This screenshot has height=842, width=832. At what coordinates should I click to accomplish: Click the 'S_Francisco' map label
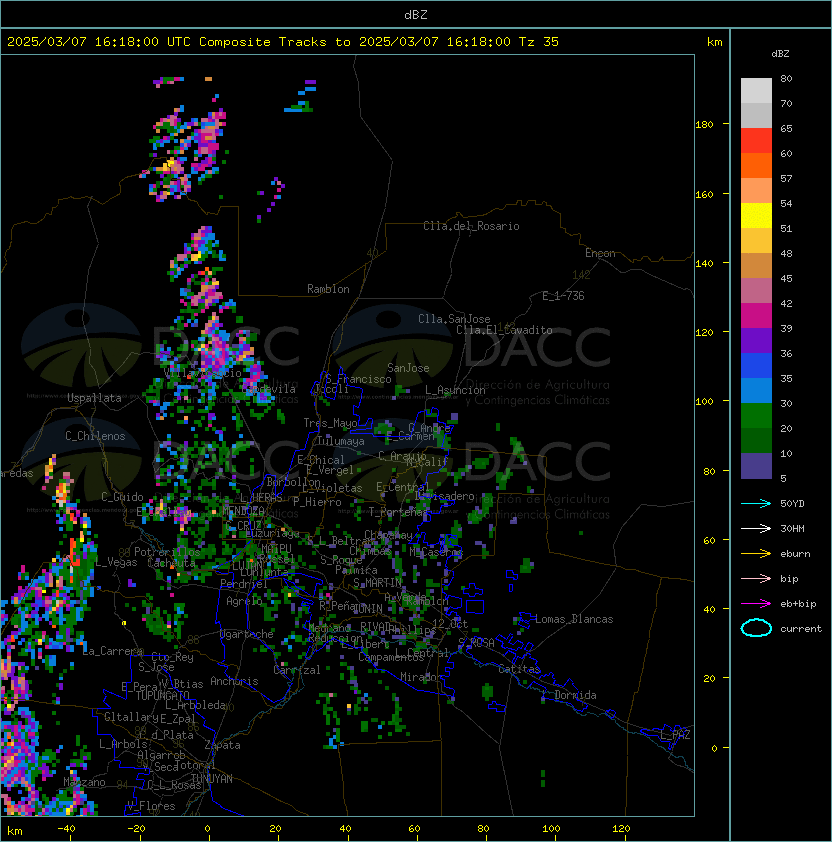[x=358, y=379]
